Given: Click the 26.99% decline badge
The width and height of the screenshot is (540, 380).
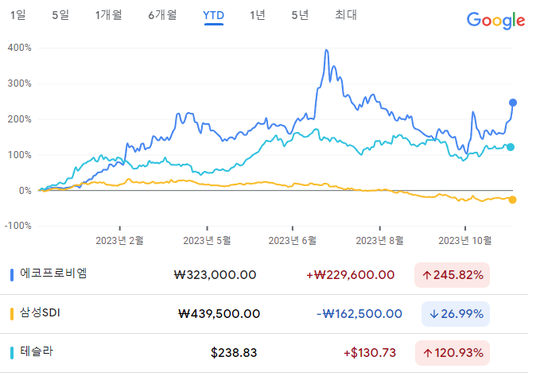Looking at the screenshot, I should [456, 314].
